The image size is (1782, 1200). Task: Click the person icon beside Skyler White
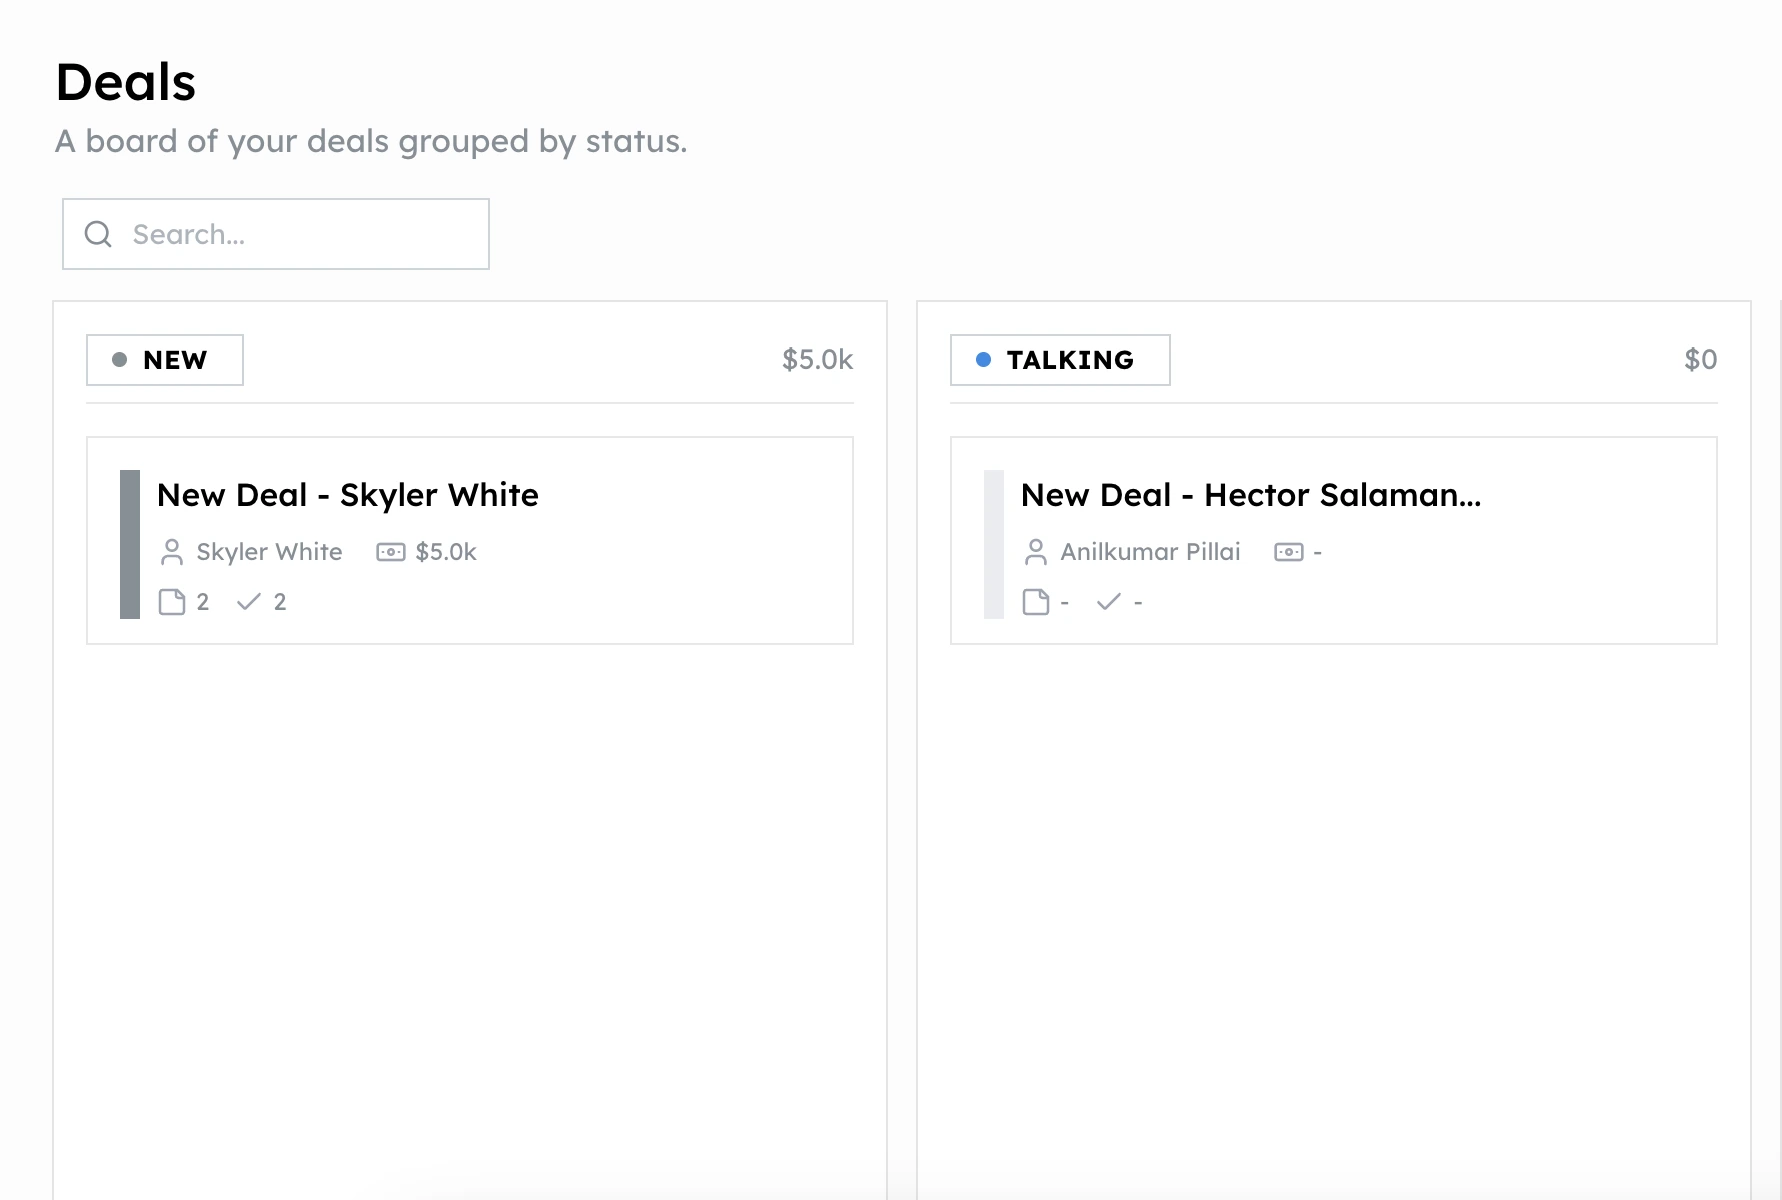point(172,552)
